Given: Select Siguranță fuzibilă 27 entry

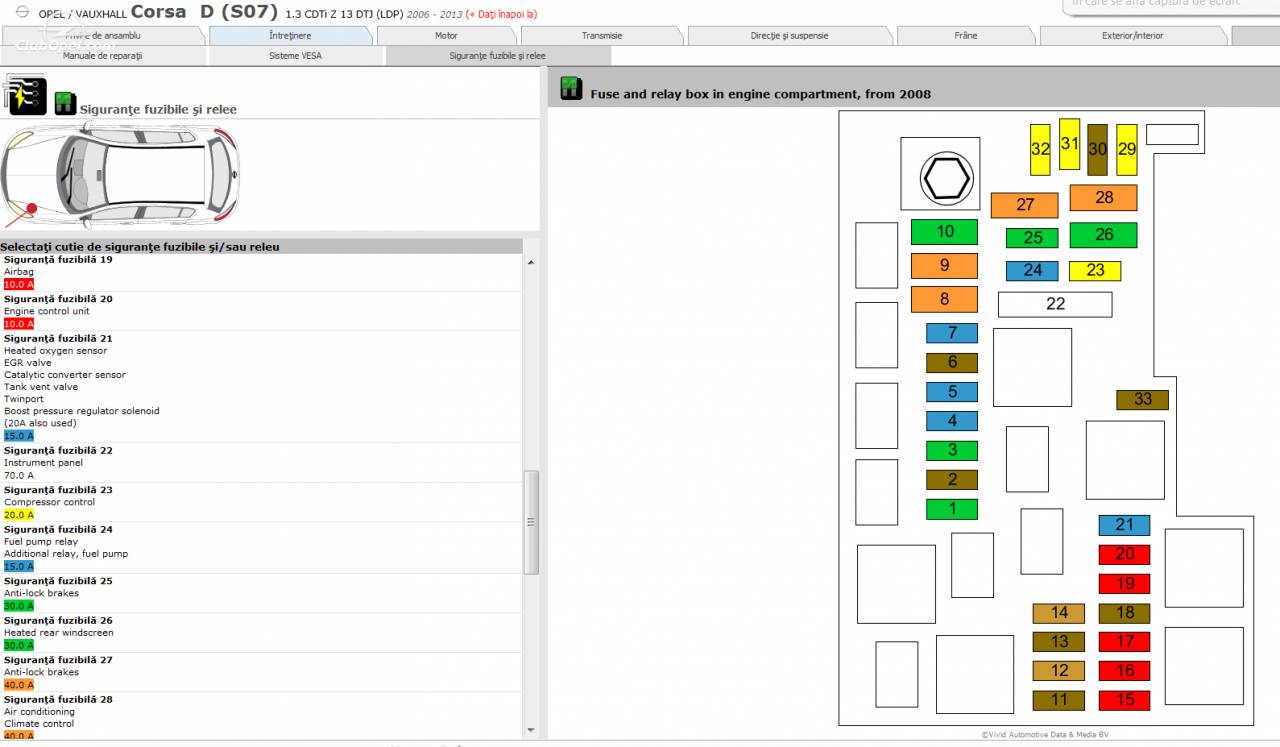Looking at the screenshot, I should pyautogui.click(x=261, y=672).
